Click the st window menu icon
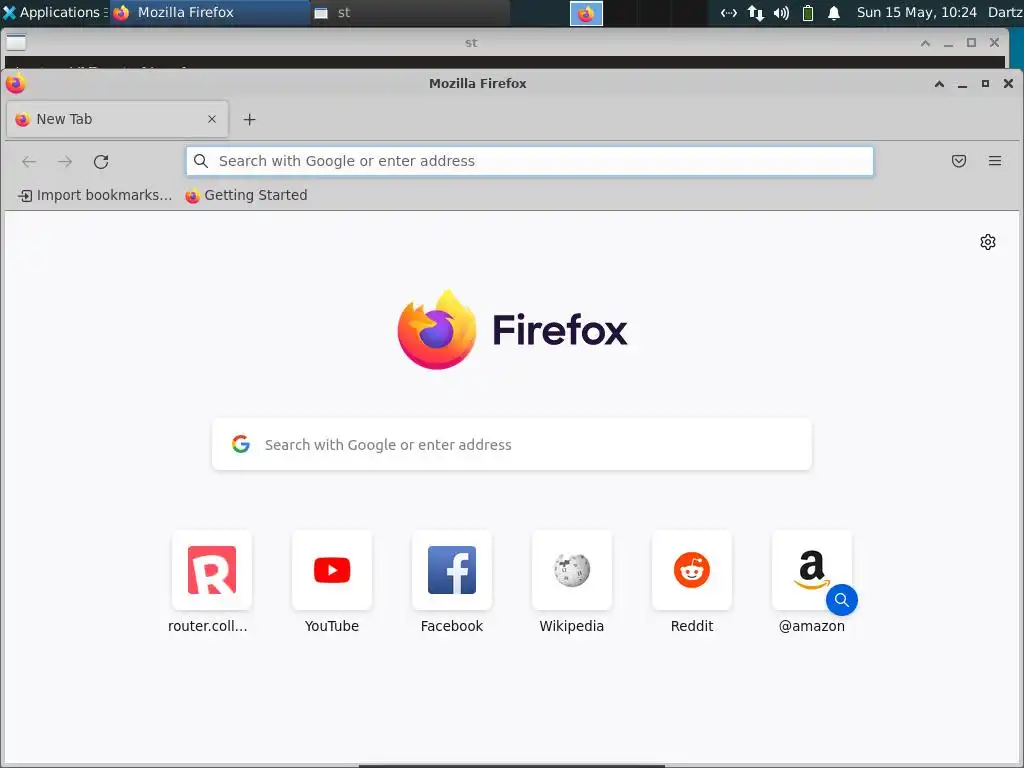 [16, 42]
